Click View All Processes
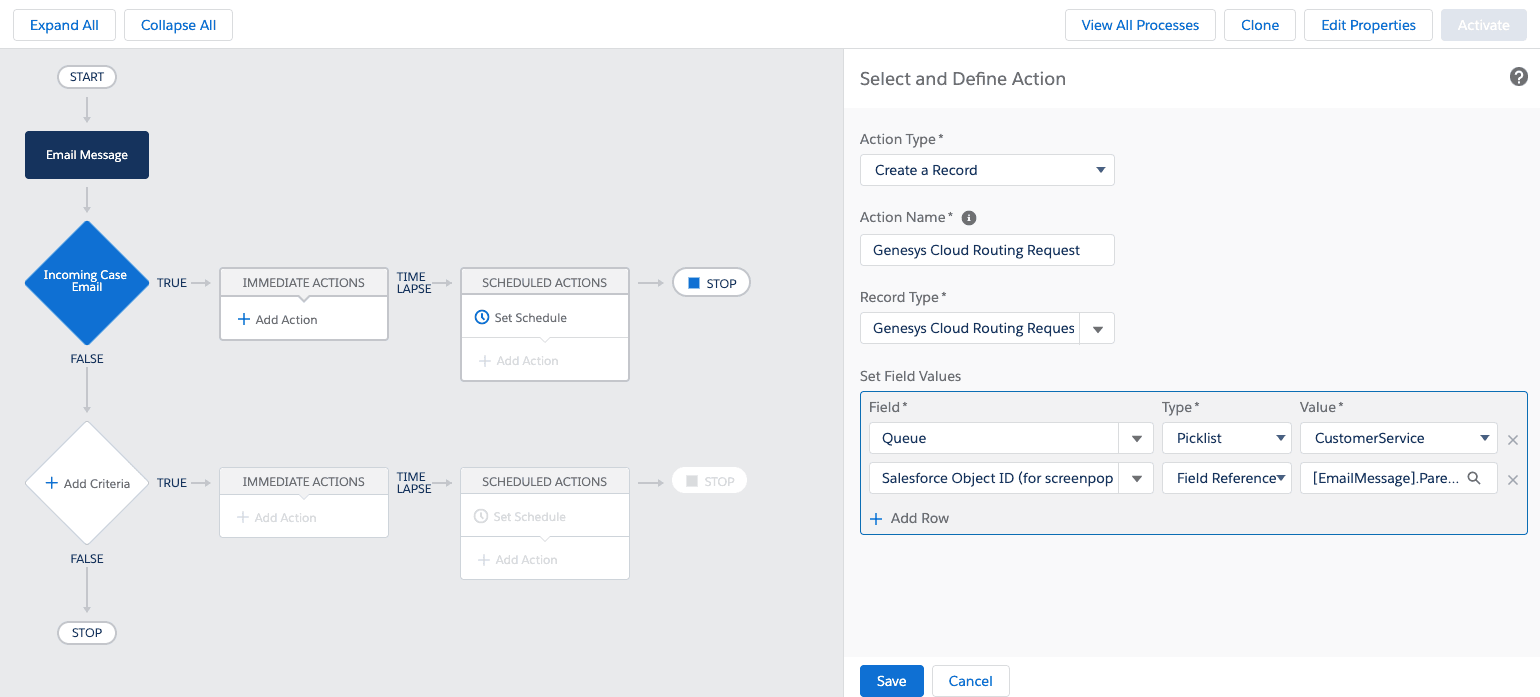This screenshot has width=1540, height=697. click(1140, 25)
